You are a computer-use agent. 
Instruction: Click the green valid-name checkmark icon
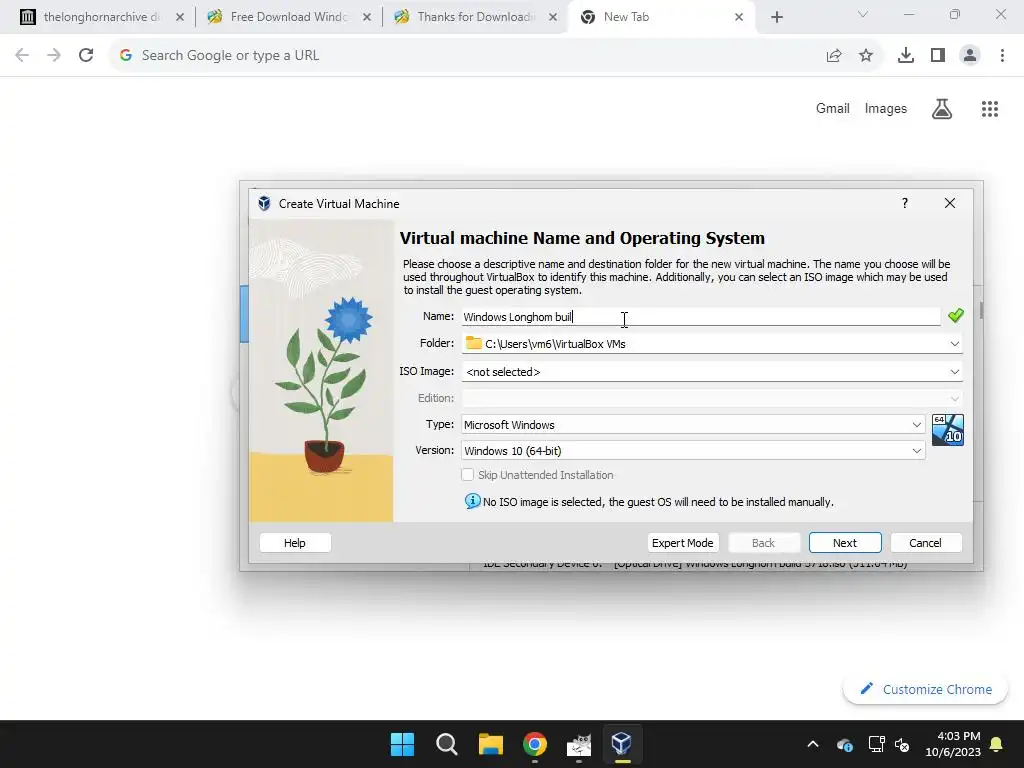click(x=955, y=315)
